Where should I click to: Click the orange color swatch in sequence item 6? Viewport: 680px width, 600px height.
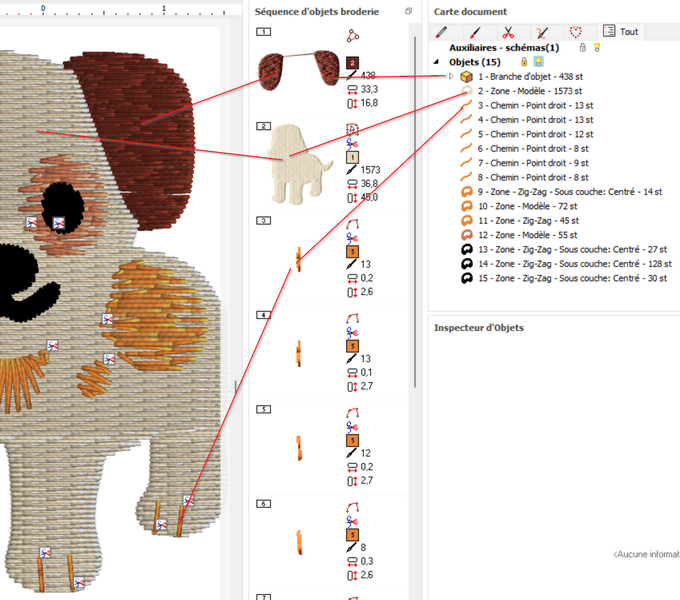click(352, 535)
